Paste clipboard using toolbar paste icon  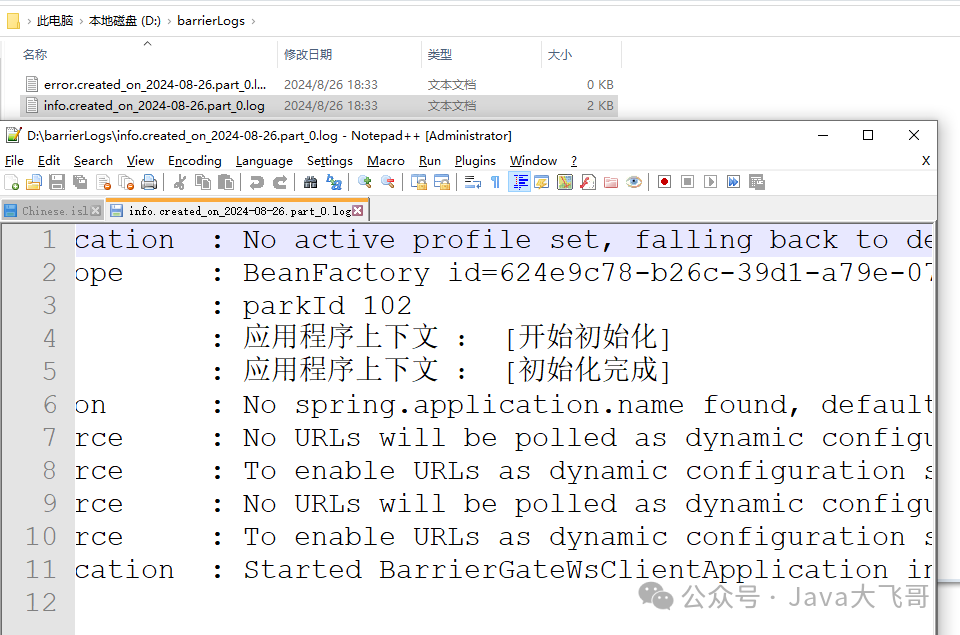click(x=226, y=182)
